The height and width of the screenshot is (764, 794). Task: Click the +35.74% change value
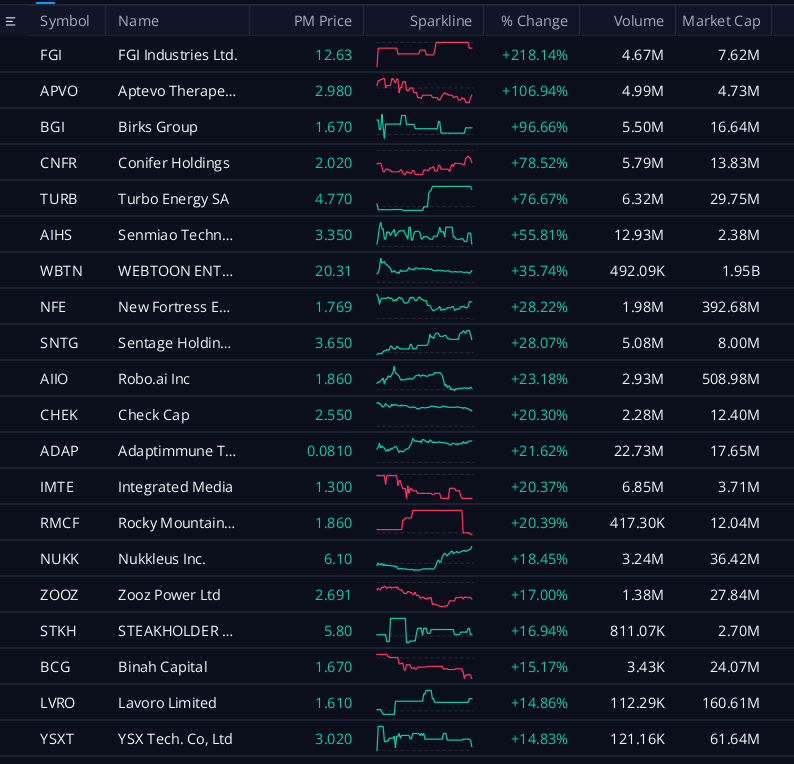click(539, 270)
